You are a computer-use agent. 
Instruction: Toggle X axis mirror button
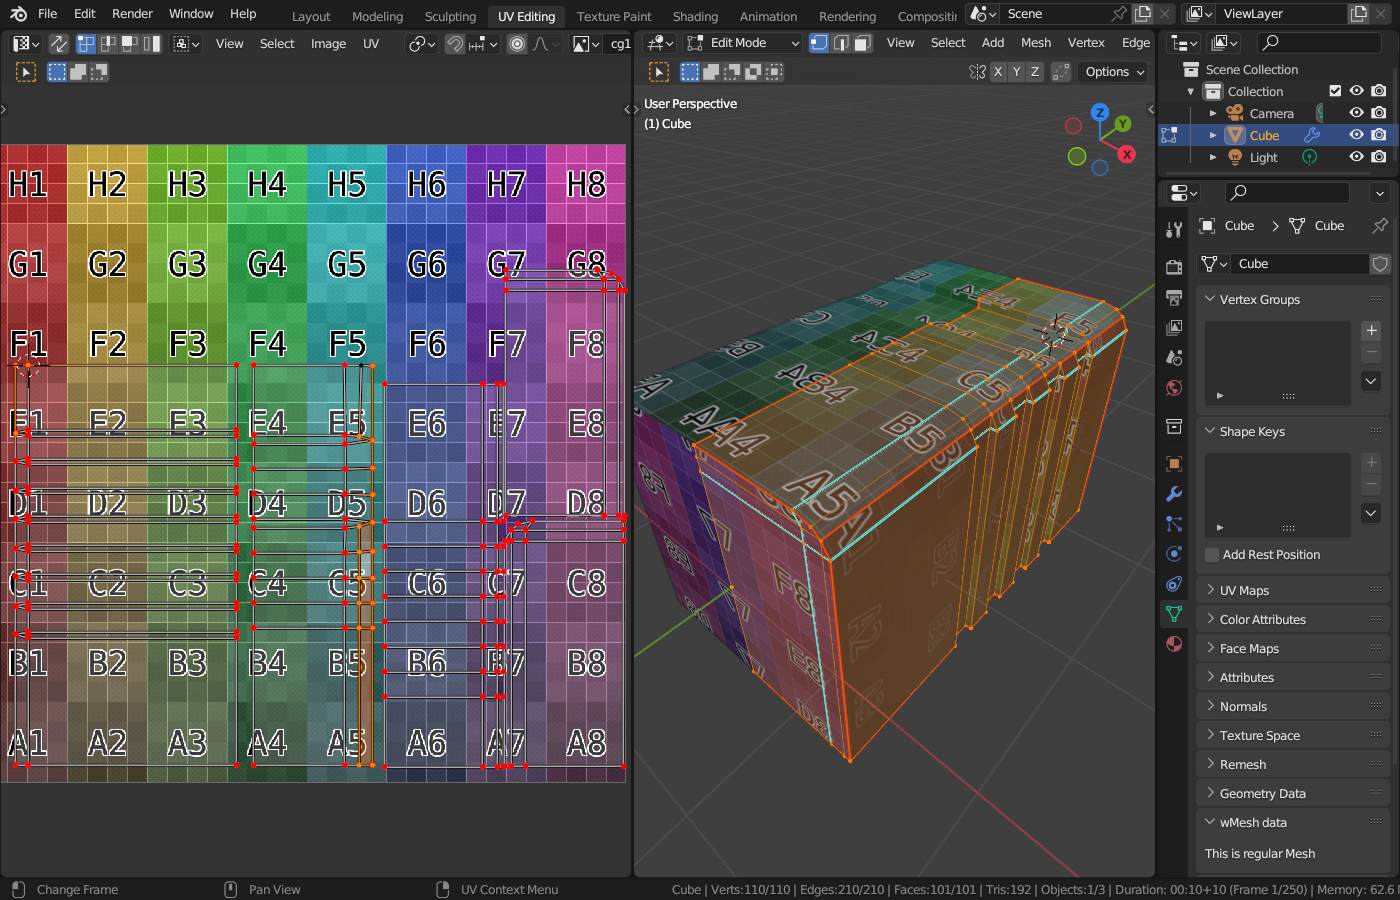(997, 72)
